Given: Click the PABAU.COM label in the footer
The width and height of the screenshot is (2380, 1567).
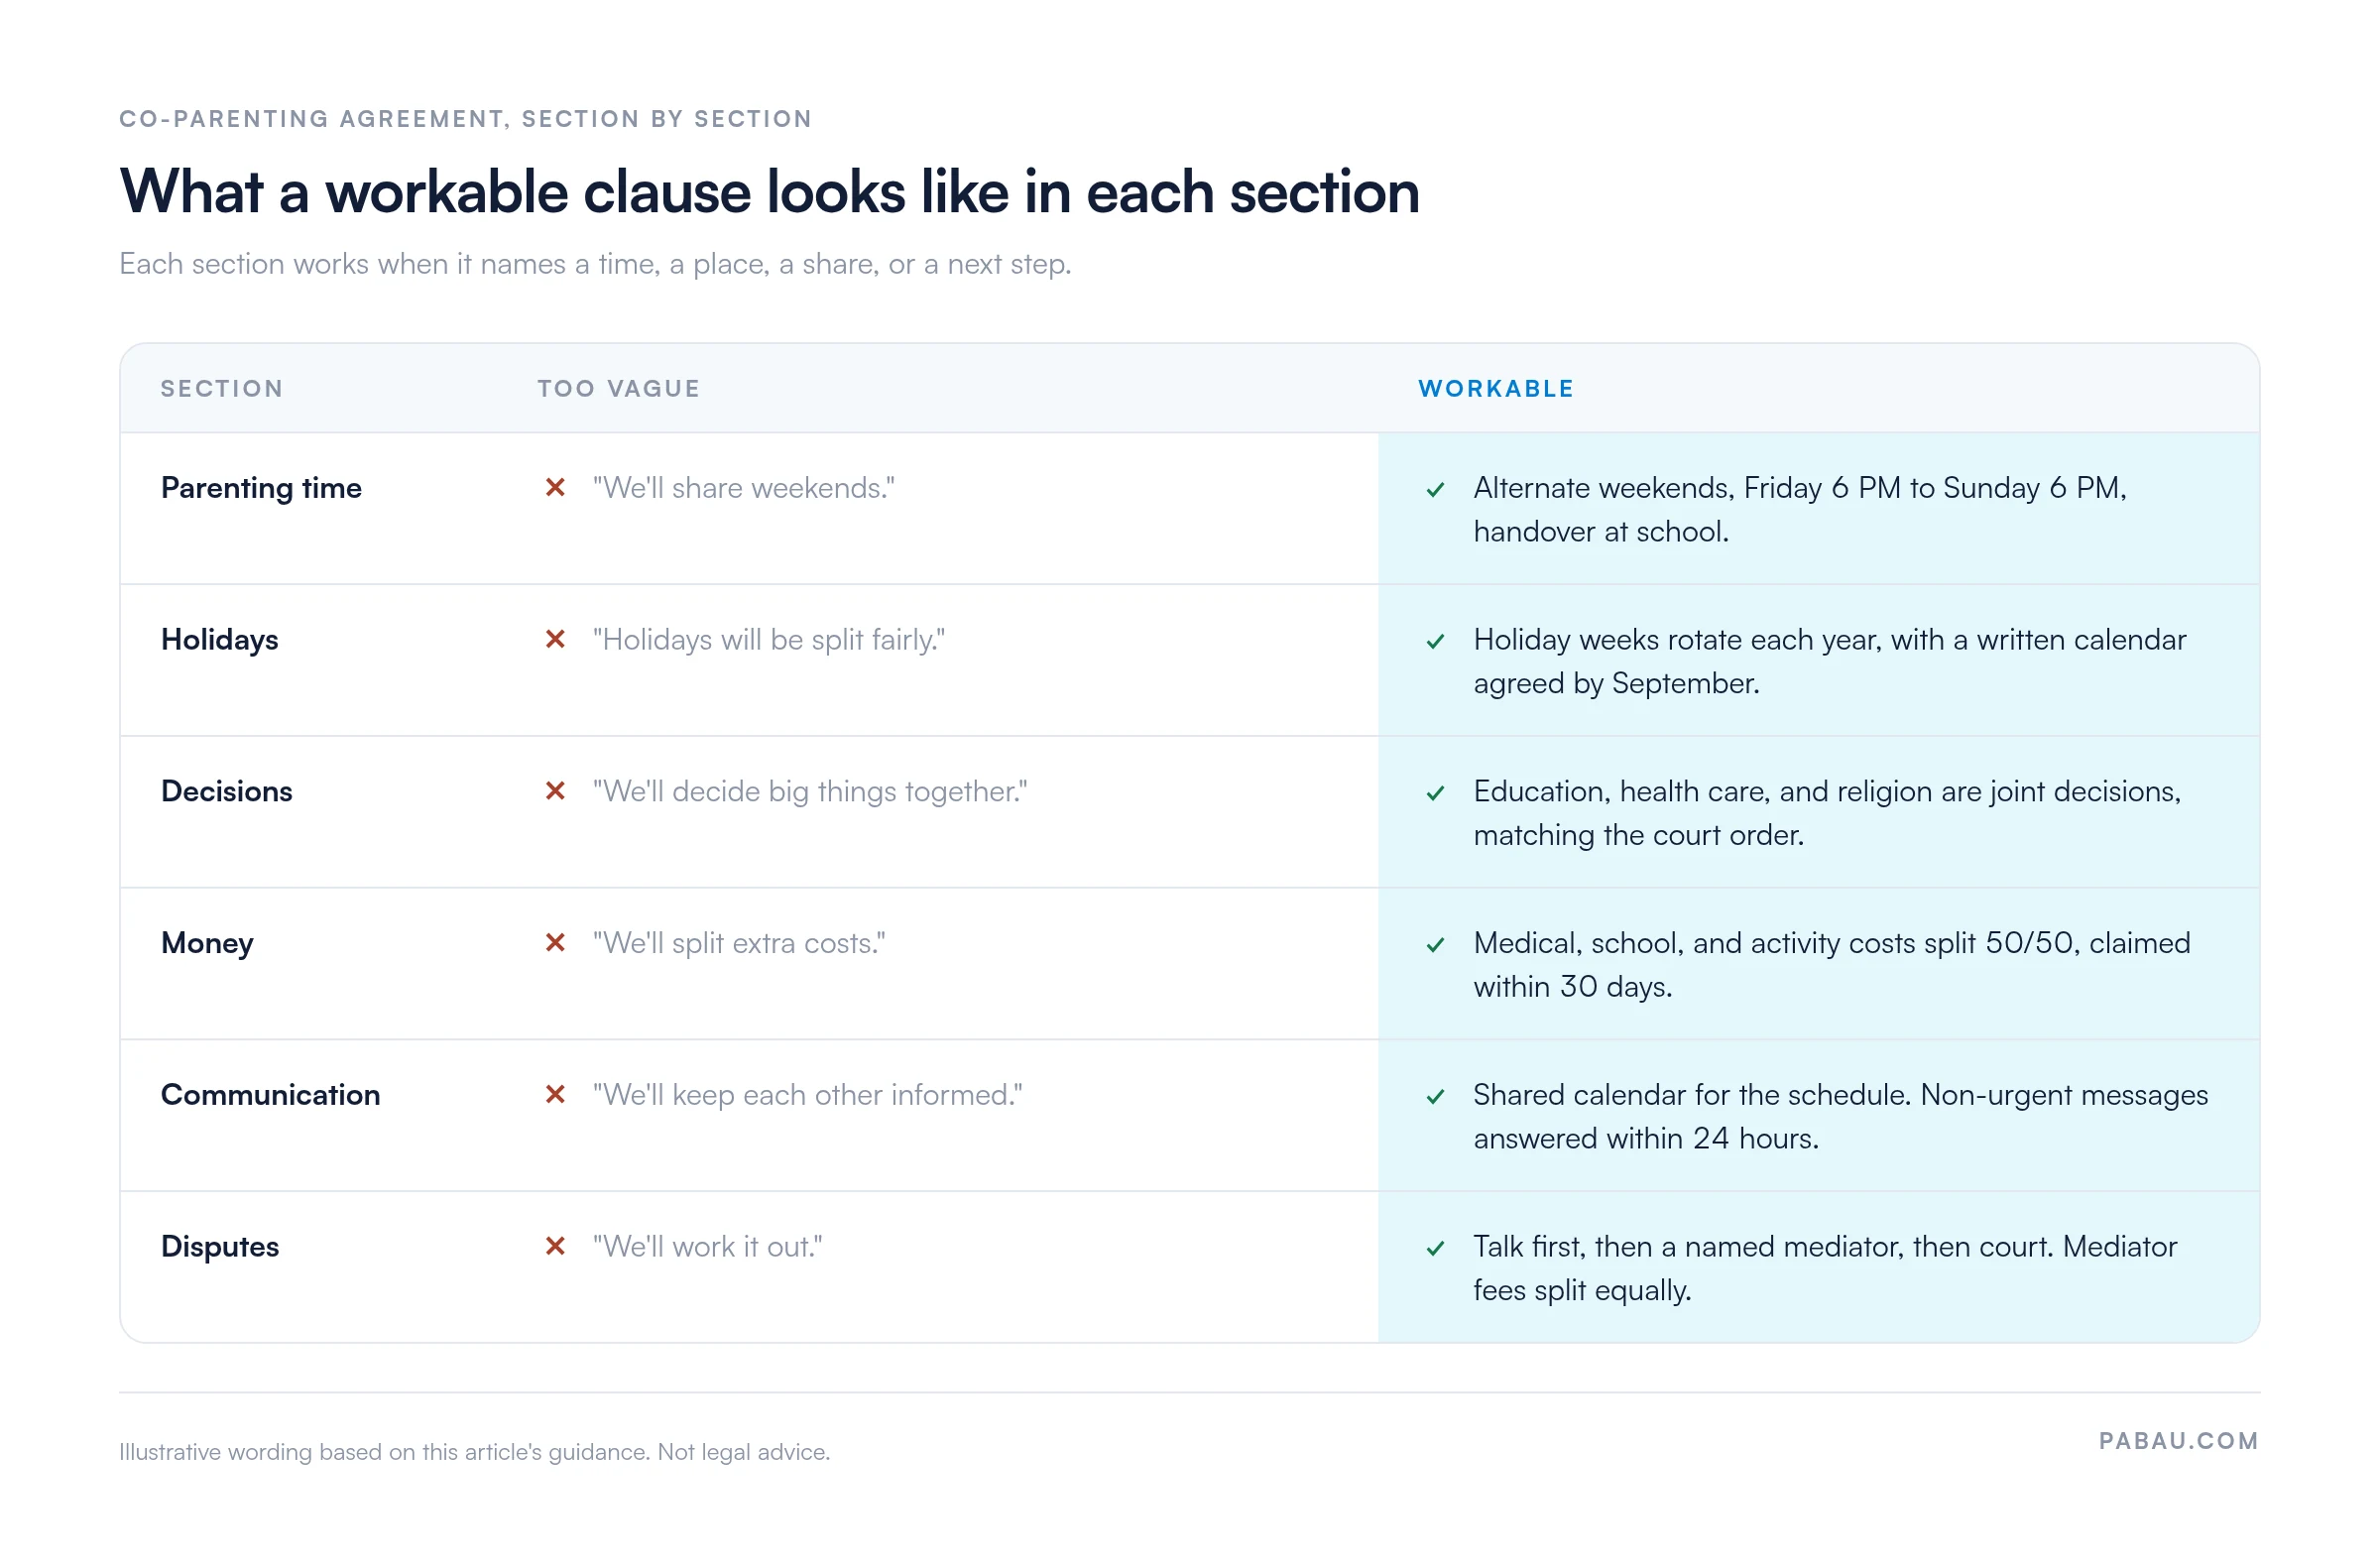Looking at the screenshot, I should coord(2178,1441).
